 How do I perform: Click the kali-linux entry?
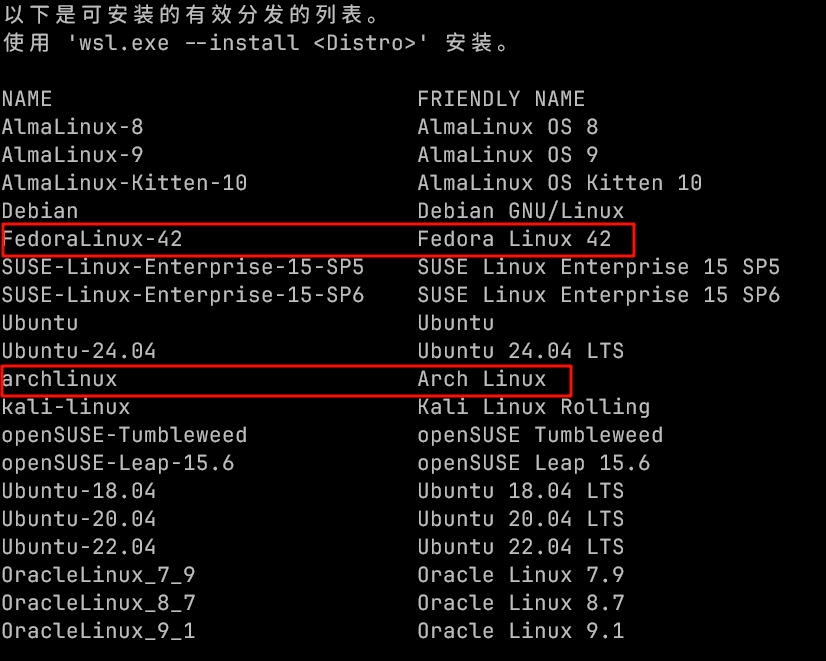[66, 407]
